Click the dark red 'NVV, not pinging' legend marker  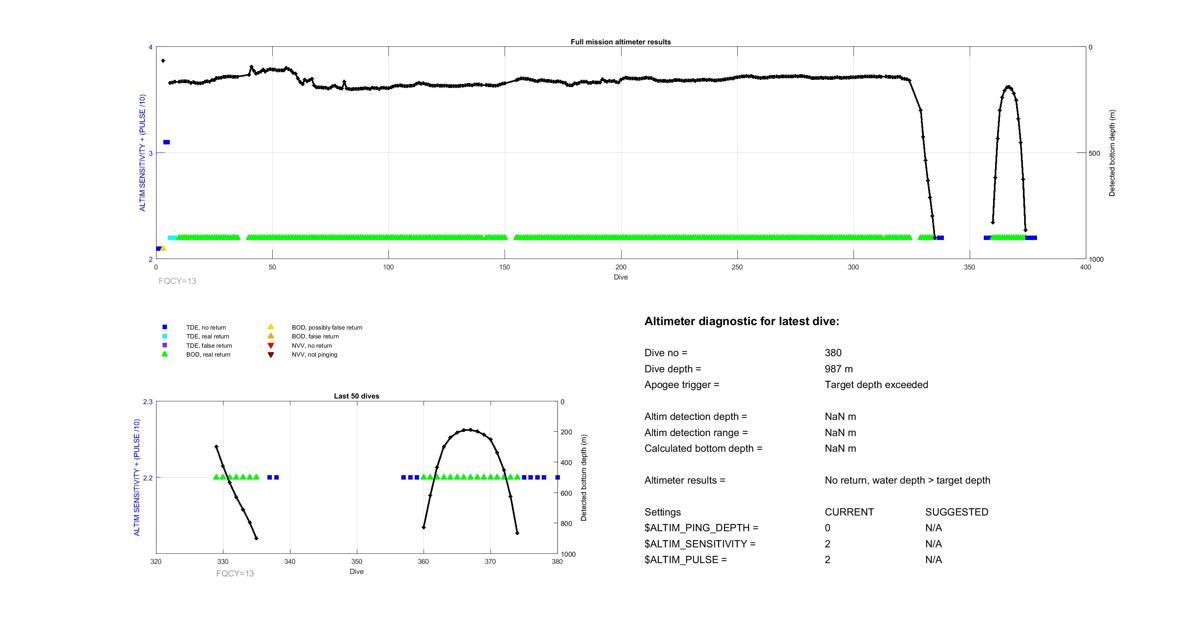click(x=271, y=354)
